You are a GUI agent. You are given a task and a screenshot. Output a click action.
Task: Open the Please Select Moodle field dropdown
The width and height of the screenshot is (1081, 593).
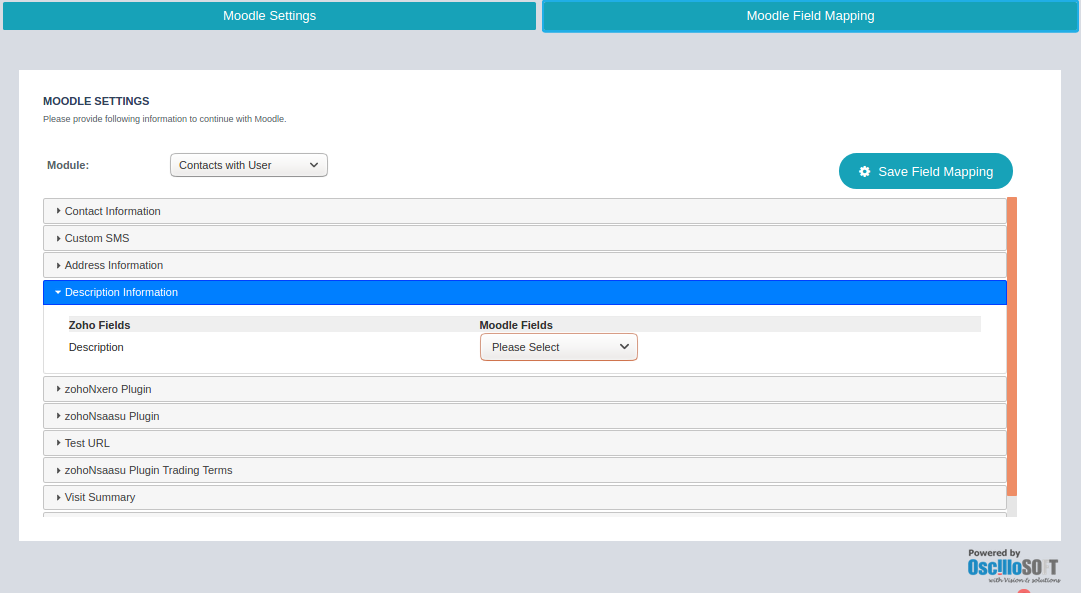(x=558, y=347)
